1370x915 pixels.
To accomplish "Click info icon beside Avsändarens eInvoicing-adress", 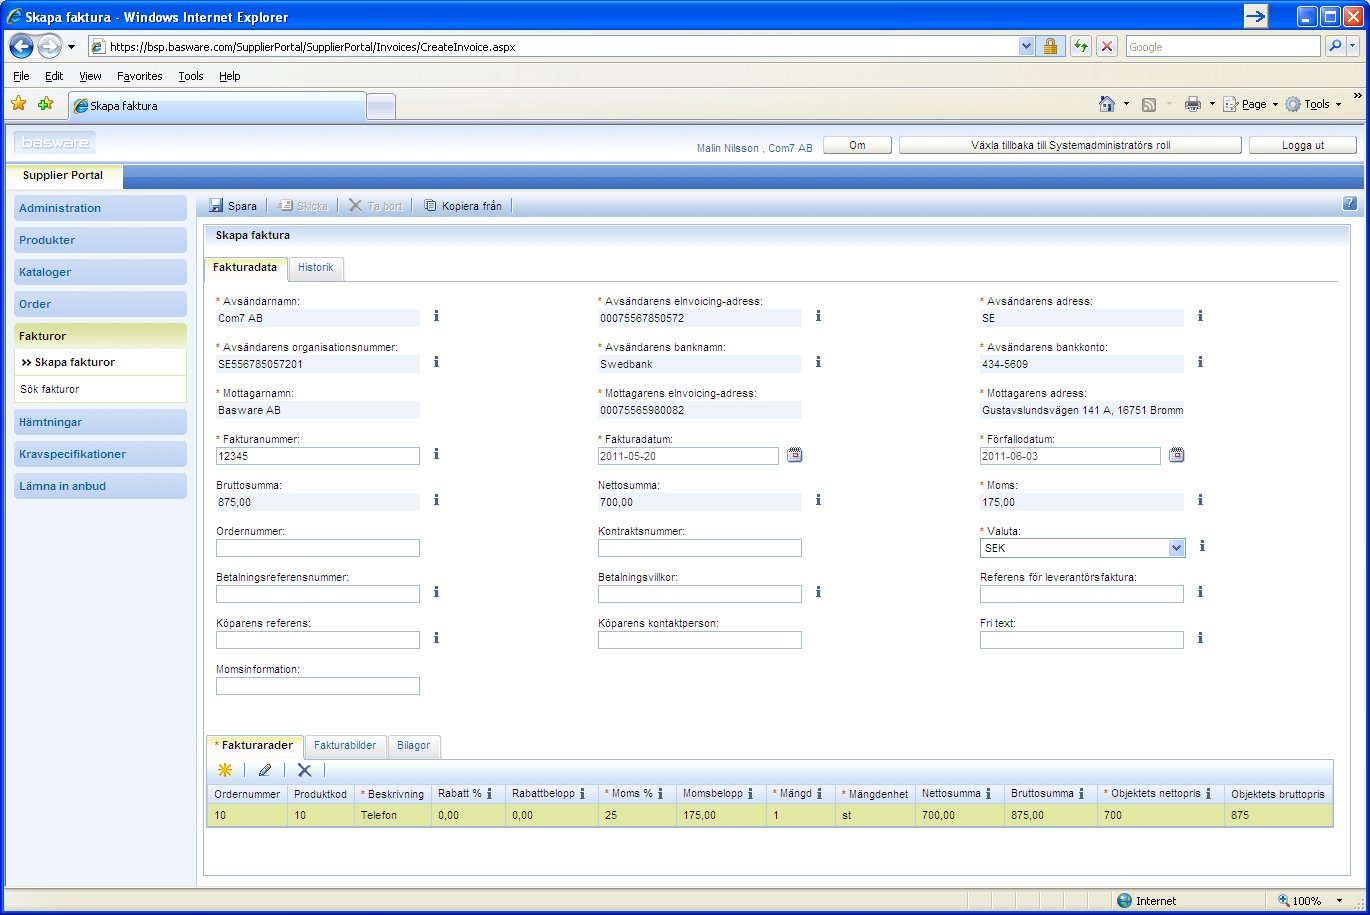I will click(818, 316).
